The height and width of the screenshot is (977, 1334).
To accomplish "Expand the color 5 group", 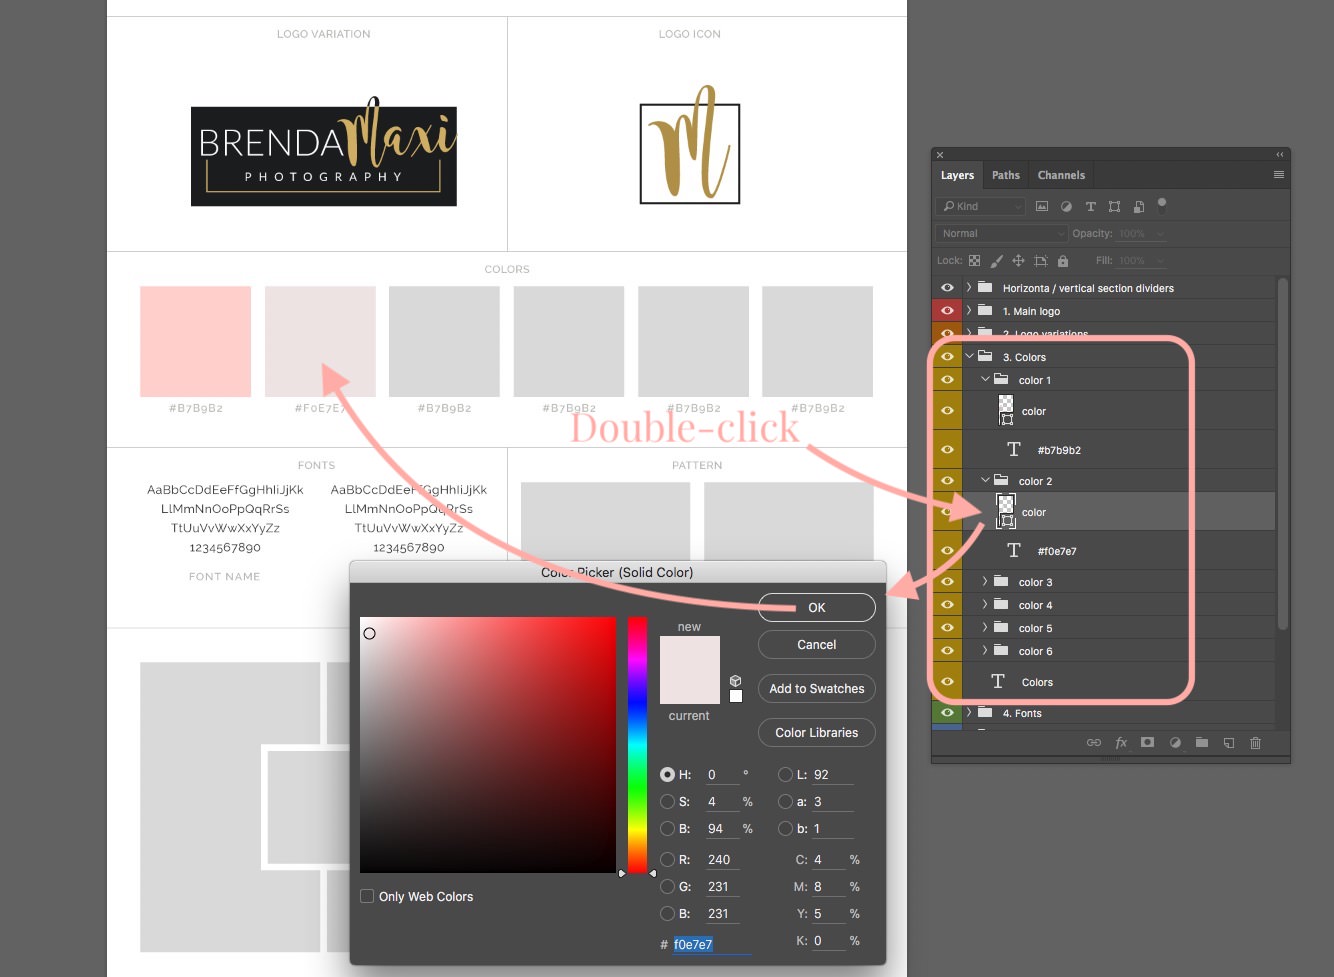I will (x=985, y=627).
